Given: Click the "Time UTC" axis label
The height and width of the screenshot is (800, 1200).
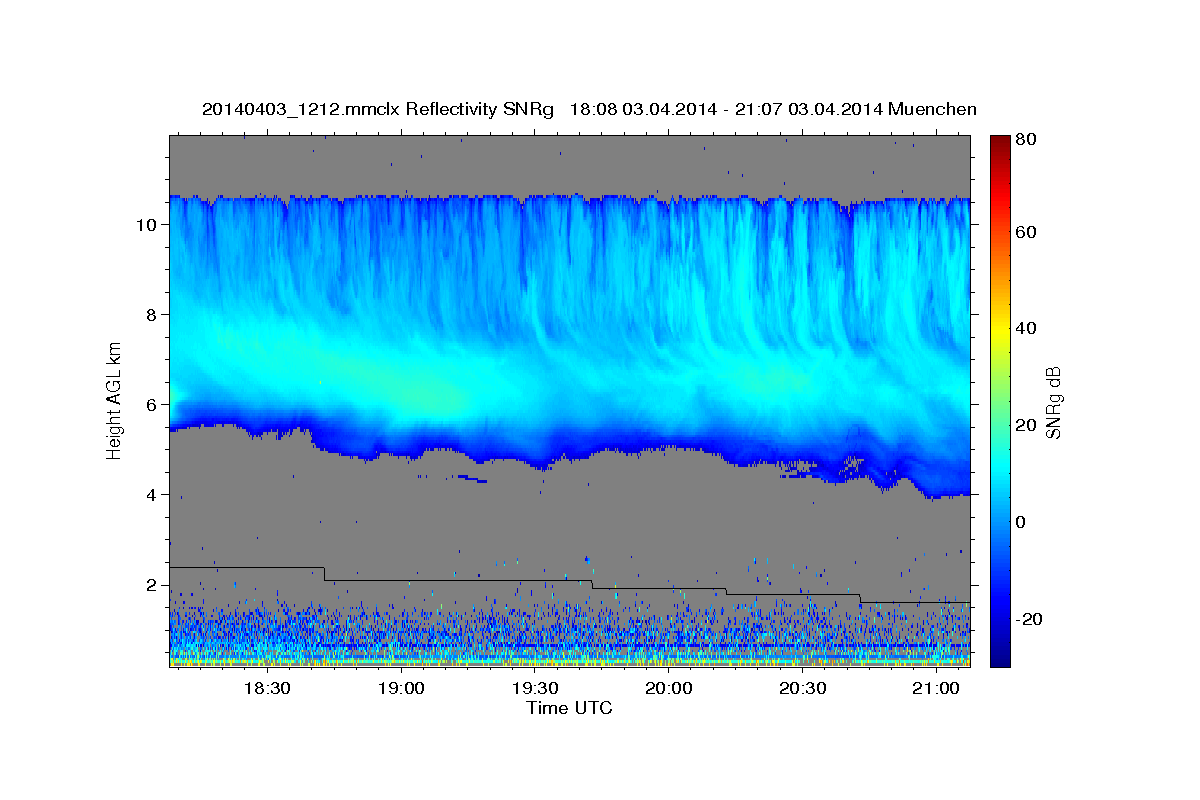Looking at the screenshot, I should (569, 708).
